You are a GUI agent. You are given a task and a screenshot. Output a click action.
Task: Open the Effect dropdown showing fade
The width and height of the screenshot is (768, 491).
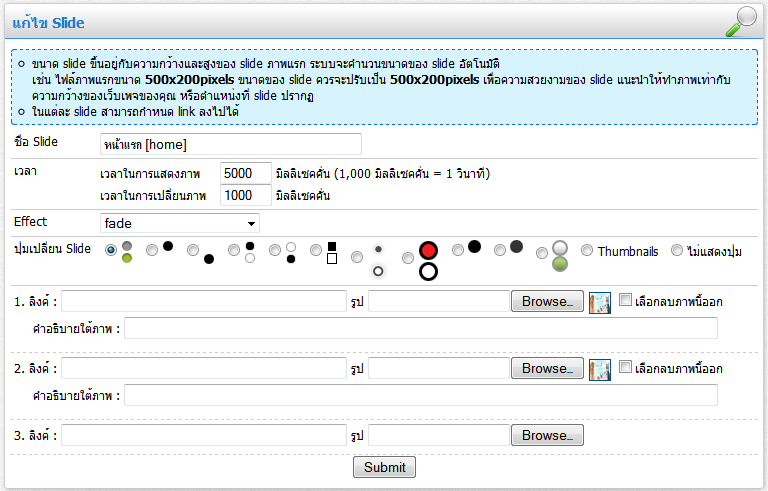point(180,223)
